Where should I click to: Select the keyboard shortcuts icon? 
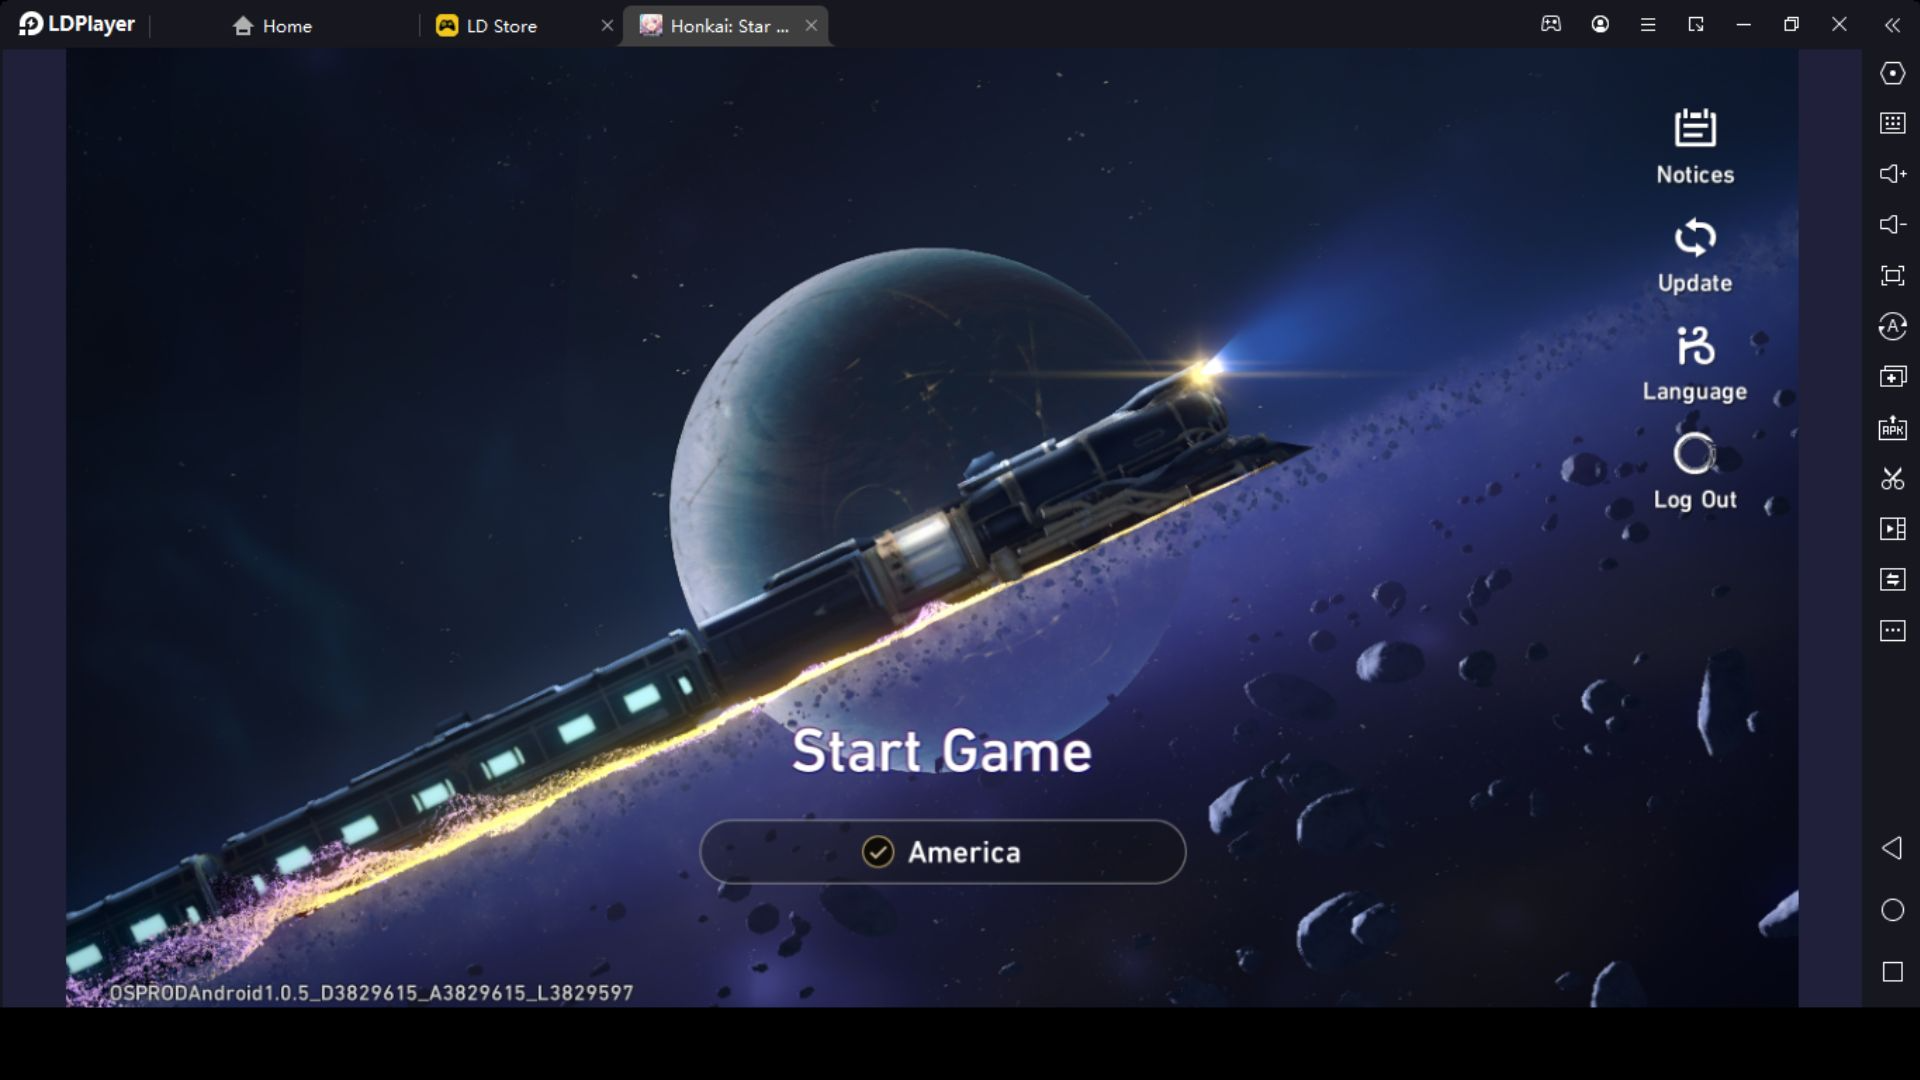click(1891, 121)
